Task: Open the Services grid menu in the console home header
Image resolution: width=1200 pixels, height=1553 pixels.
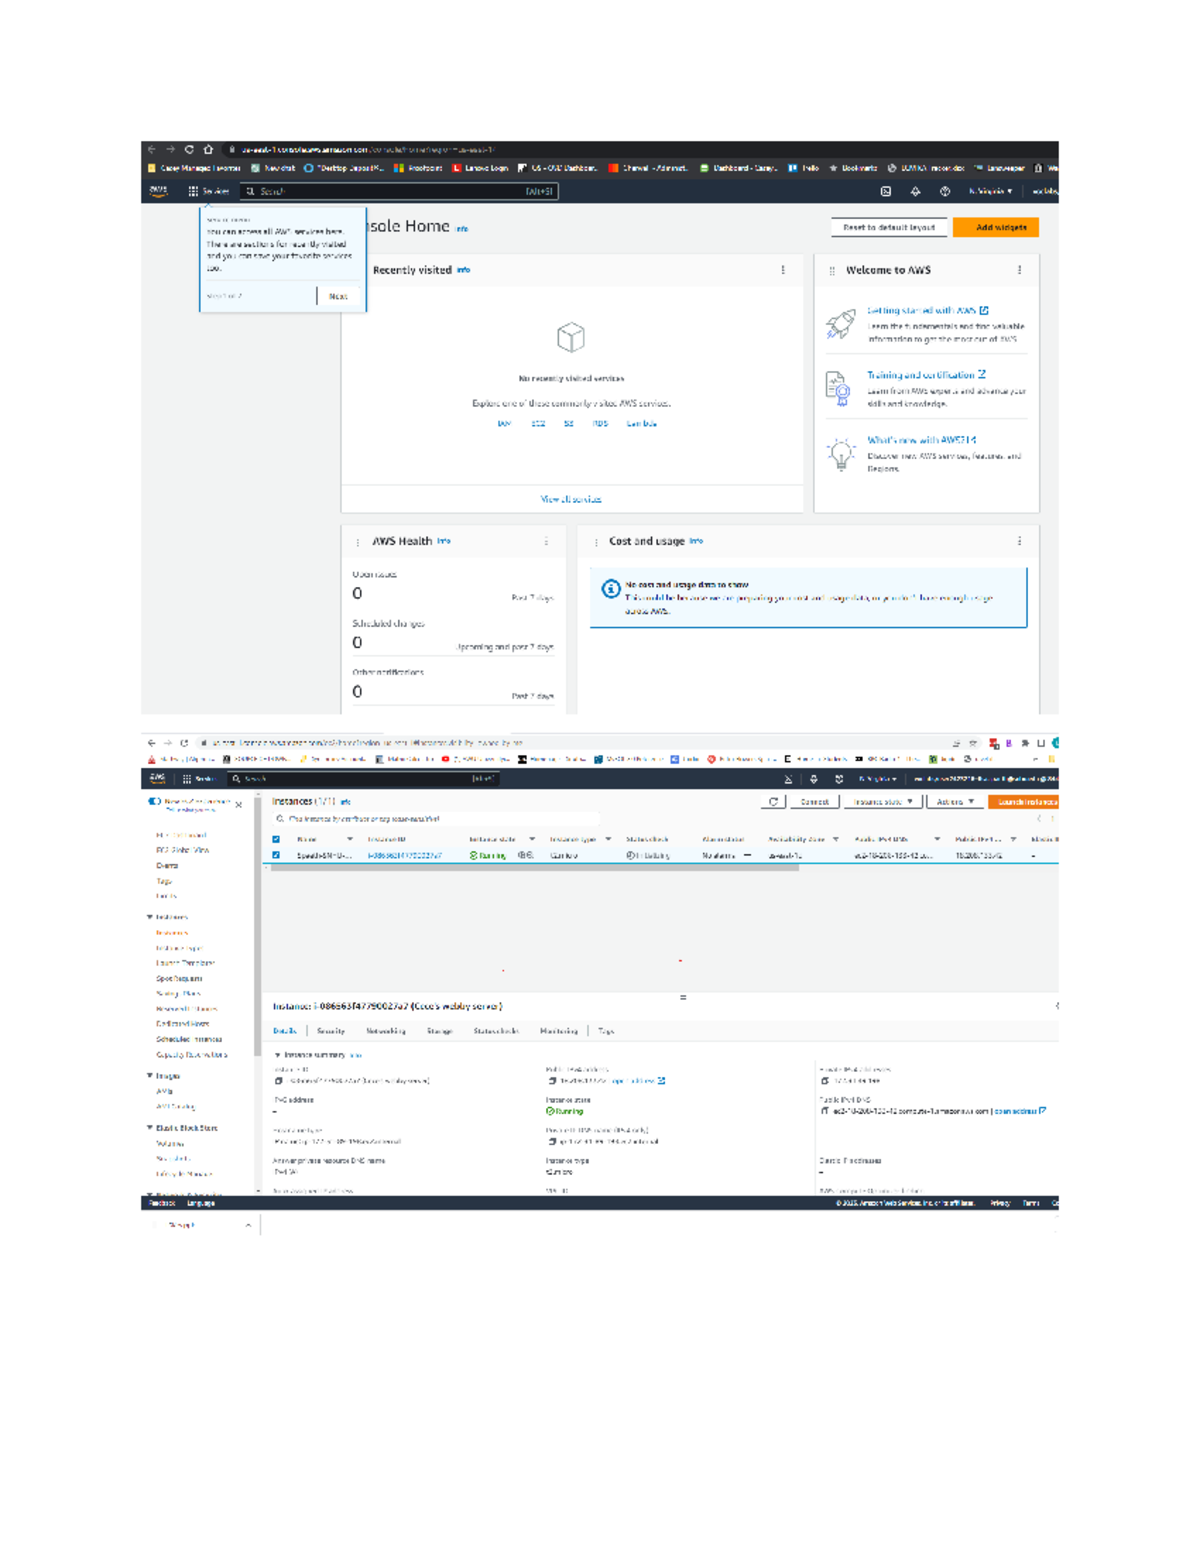Action: (193, 191)
